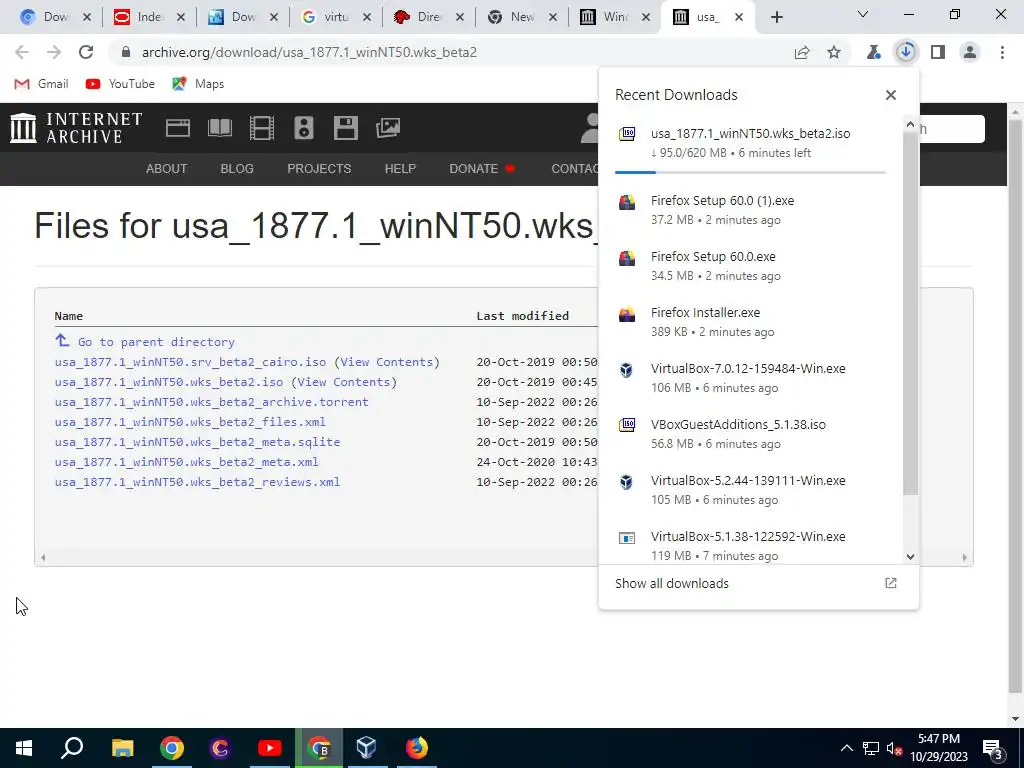The width and height of the screenshot is (1024, 768).
Task: Click the address bar URL field
Action: [451, 52]
